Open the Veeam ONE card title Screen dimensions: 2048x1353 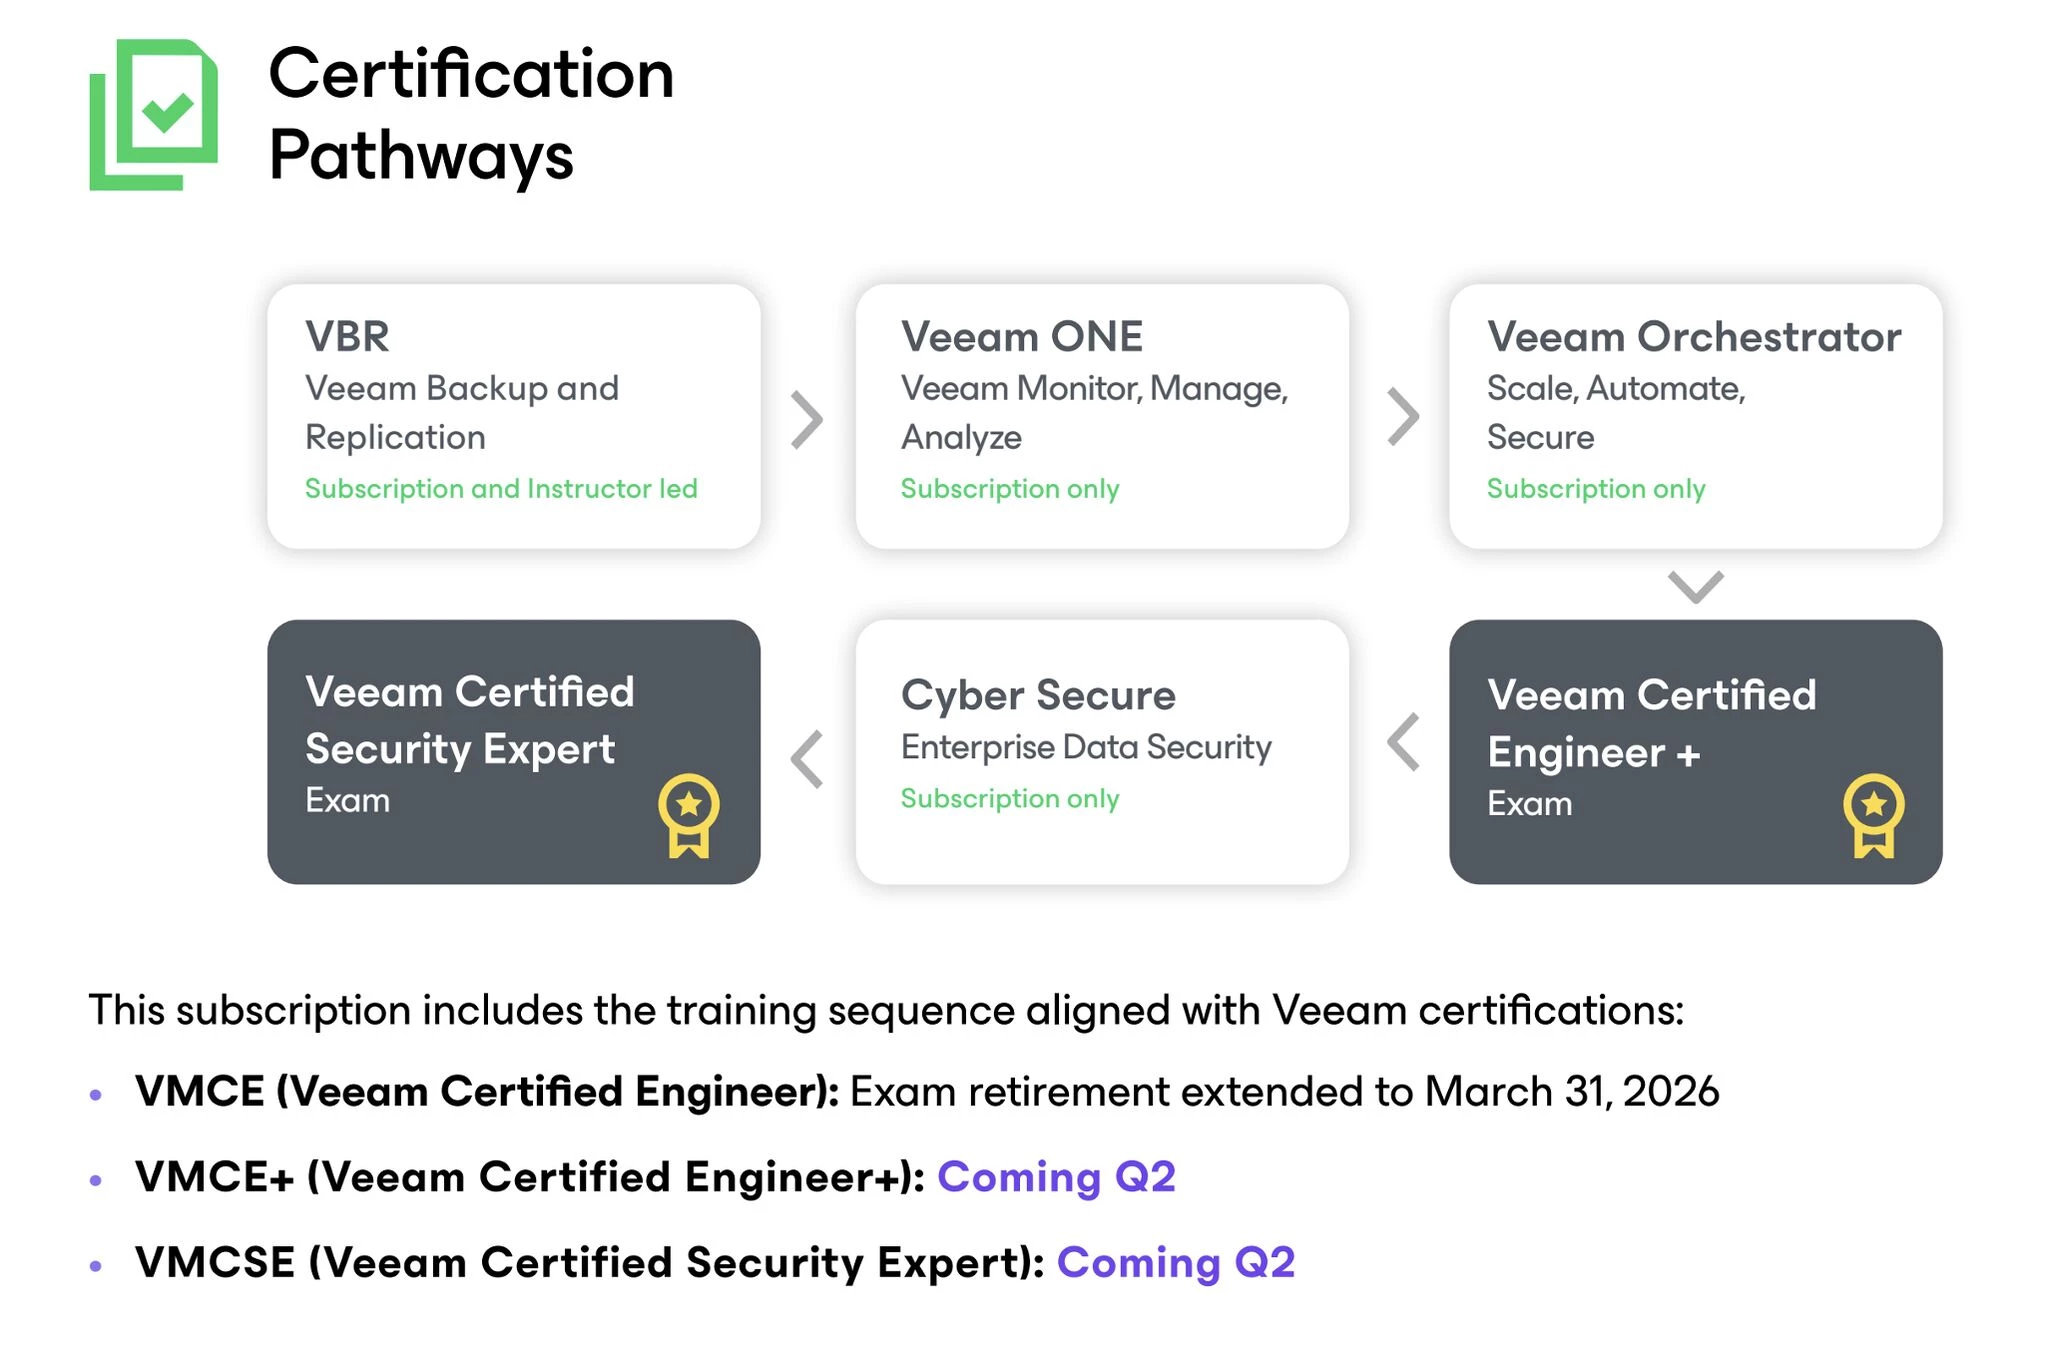point(1021,337)
